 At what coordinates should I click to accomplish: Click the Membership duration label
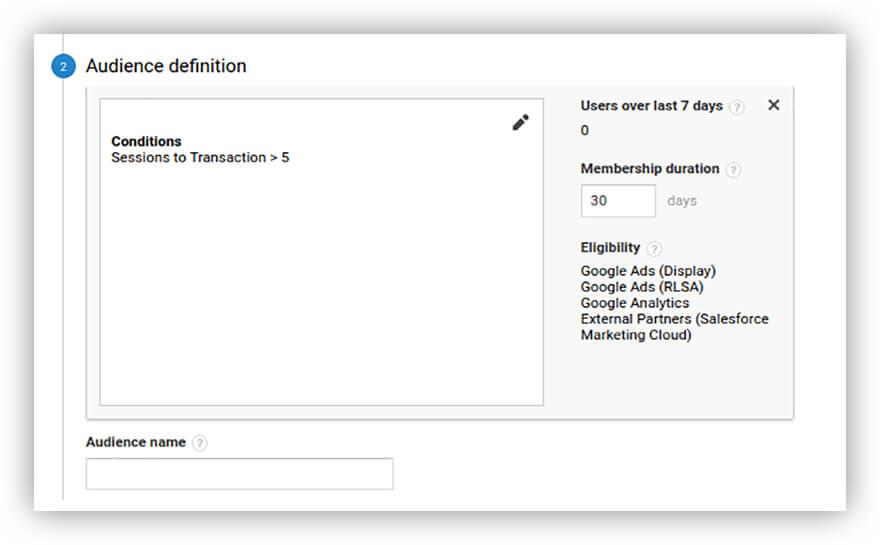coord(649,169)
